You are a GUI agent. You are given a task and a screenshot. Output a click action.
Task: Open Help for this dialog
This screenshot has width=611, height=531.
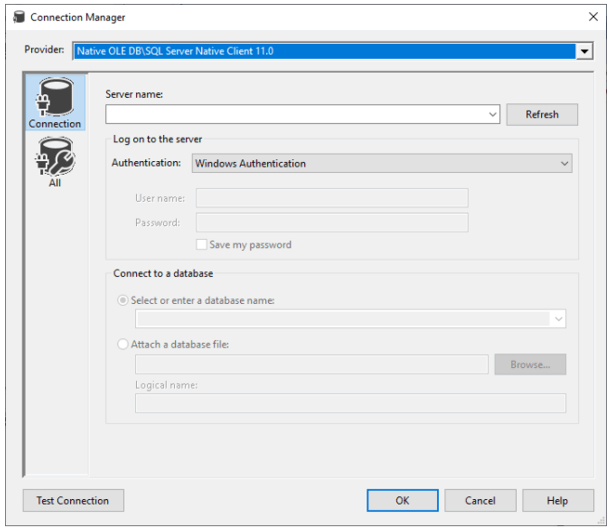[x=558, y=500]
